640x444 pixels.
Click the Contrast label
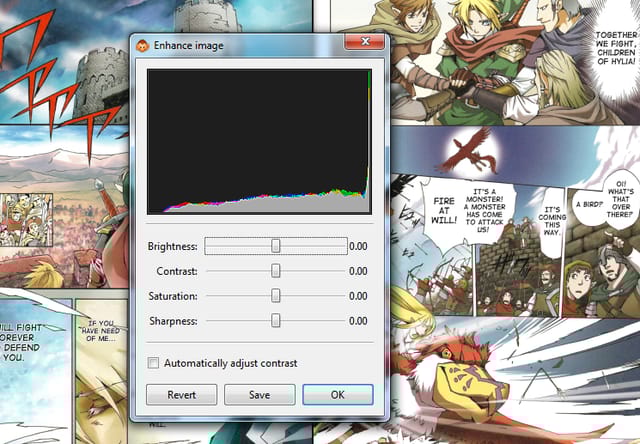click(177, 271)
